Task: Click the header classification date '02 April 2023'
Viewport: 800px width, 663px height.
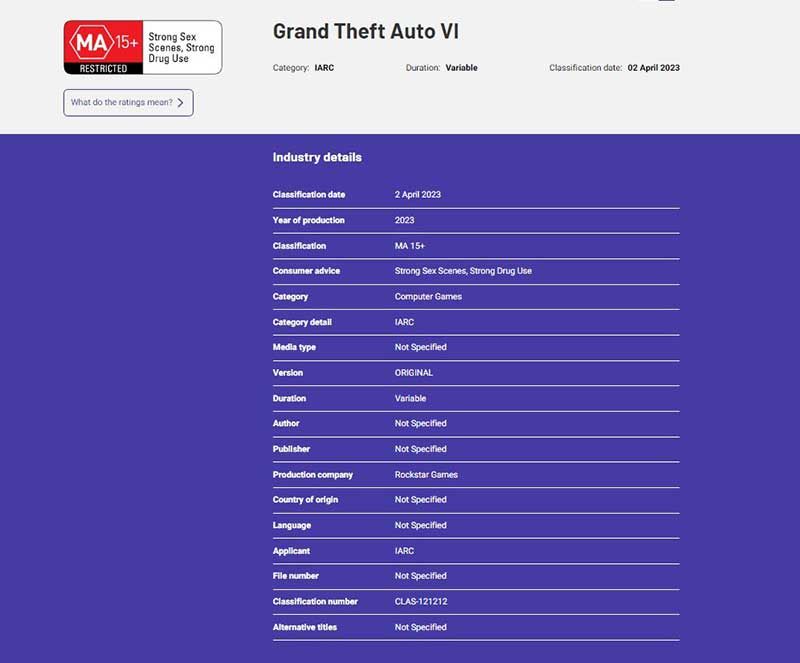Action: pyautogui.click(x=654, y=68)
